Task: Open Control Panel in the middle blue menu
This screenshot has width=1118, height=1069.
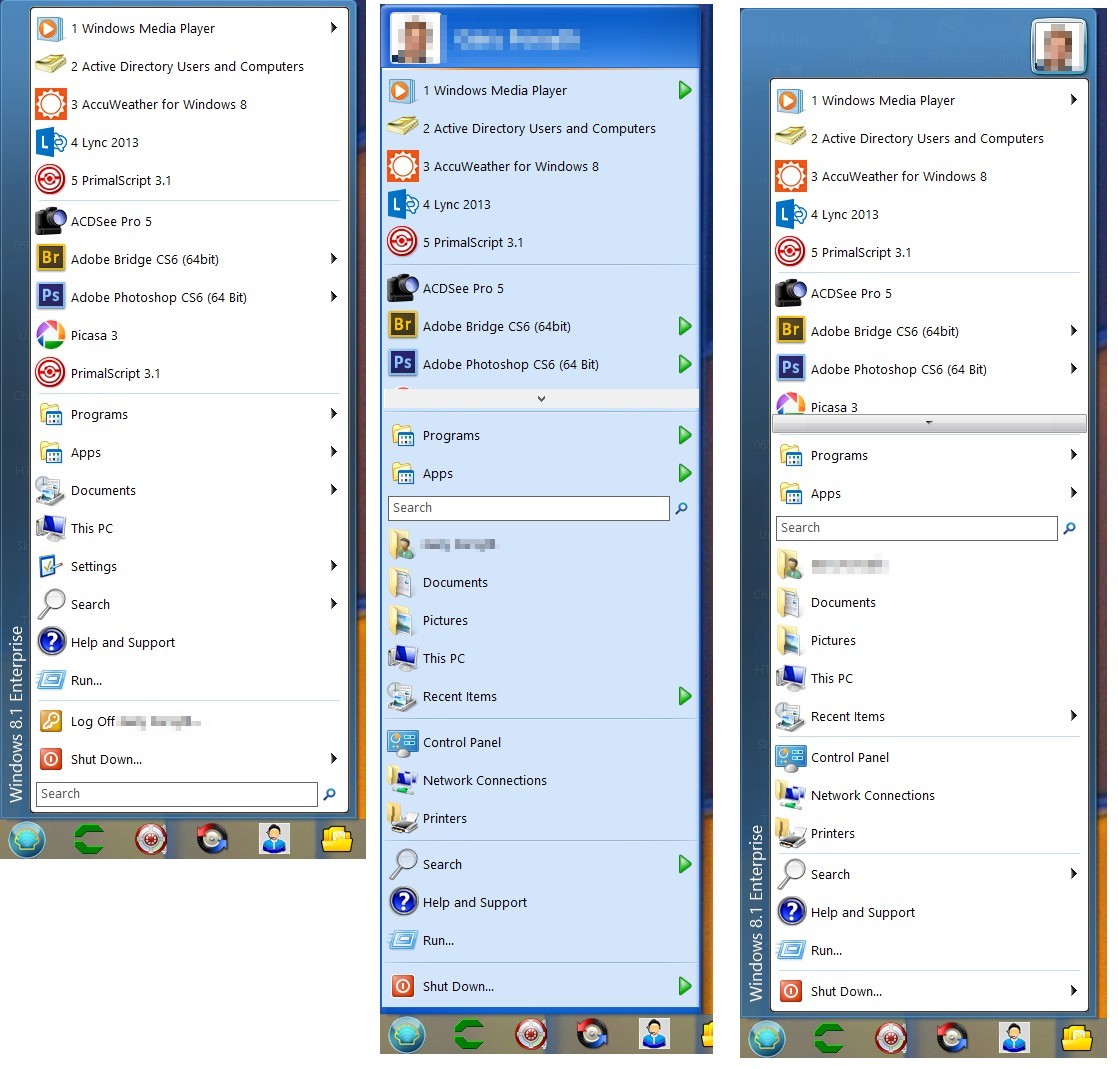Action: point(461,743)
